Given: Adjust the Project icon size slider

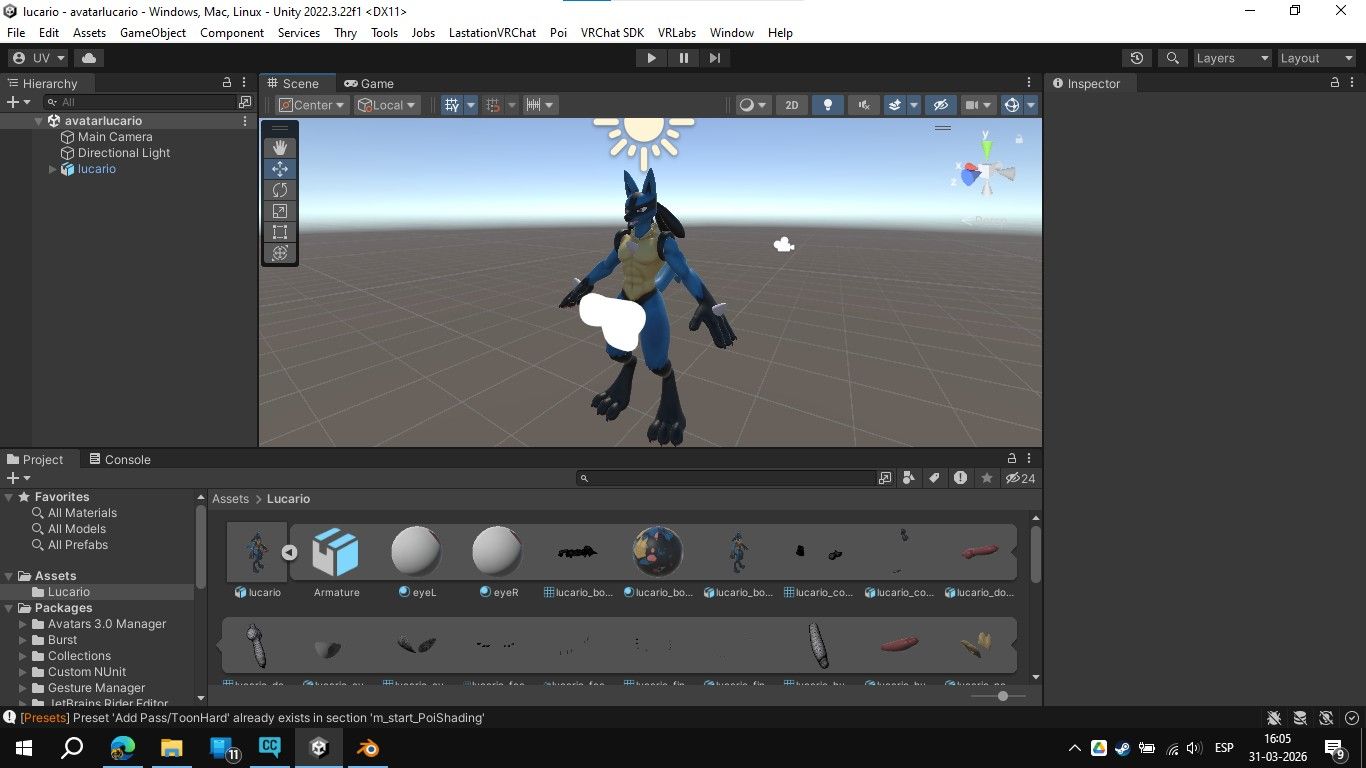Looking at the screenshot, I should coord(1002,696).
